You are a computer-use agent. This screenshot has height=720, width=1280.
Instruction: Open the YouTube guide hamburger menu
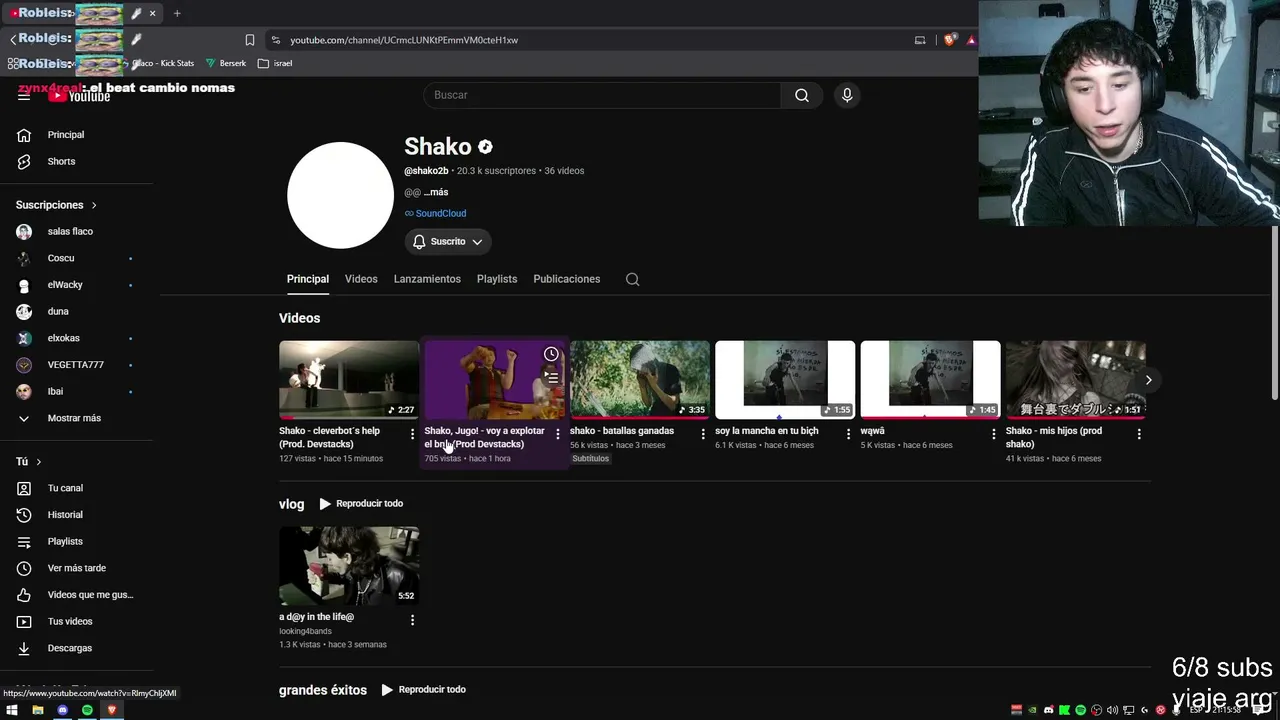pos(24,95)
